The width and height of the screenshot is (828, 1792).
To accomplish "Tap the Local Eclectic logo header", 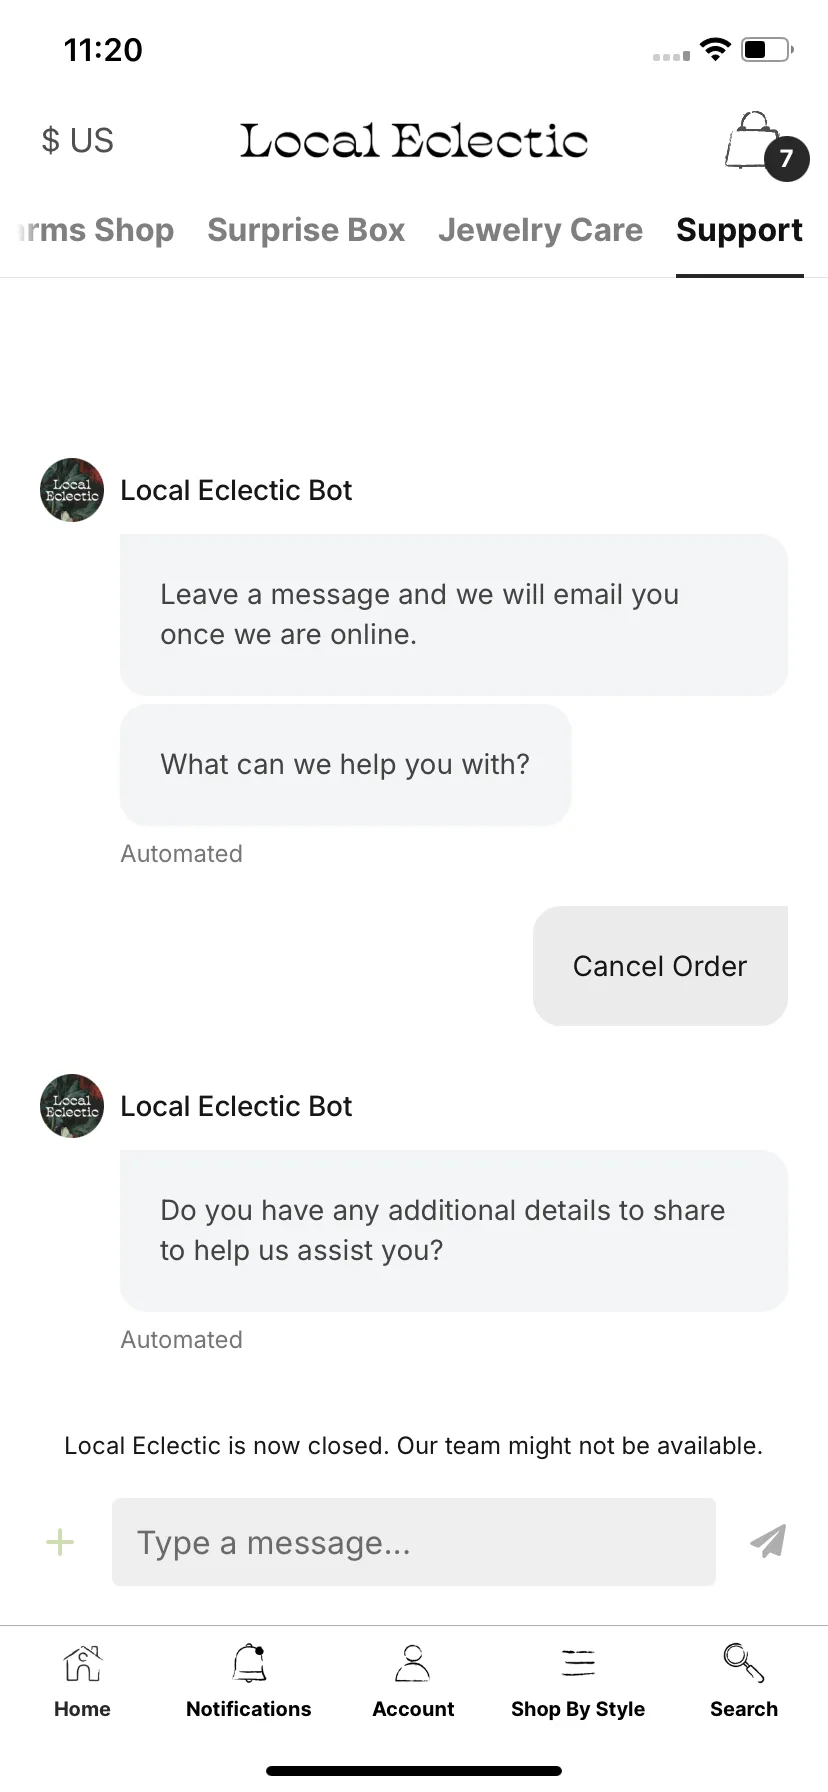I will (x=414, y=141).
